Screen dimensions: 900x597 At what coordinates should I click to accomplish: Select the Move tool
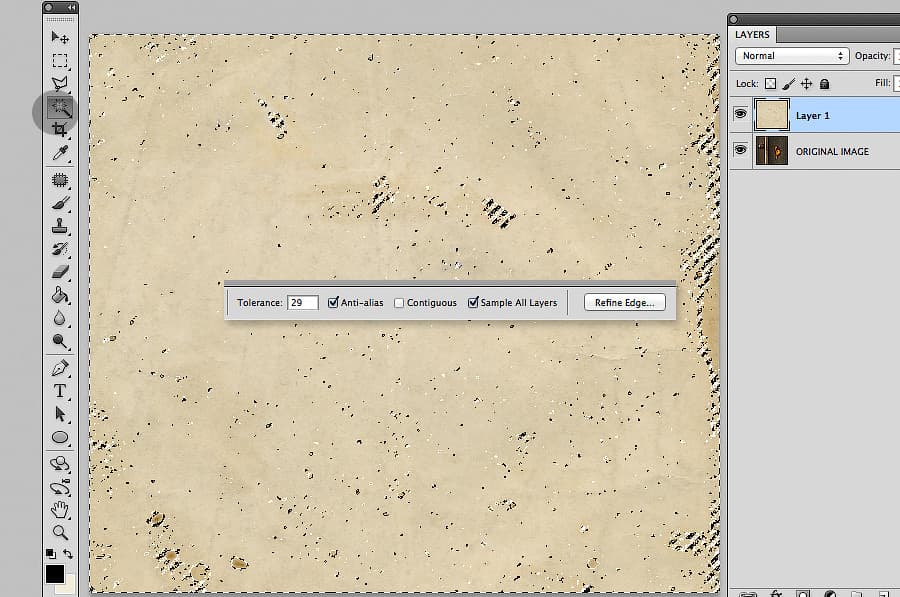pyautogui.click(x=60, y=38)
